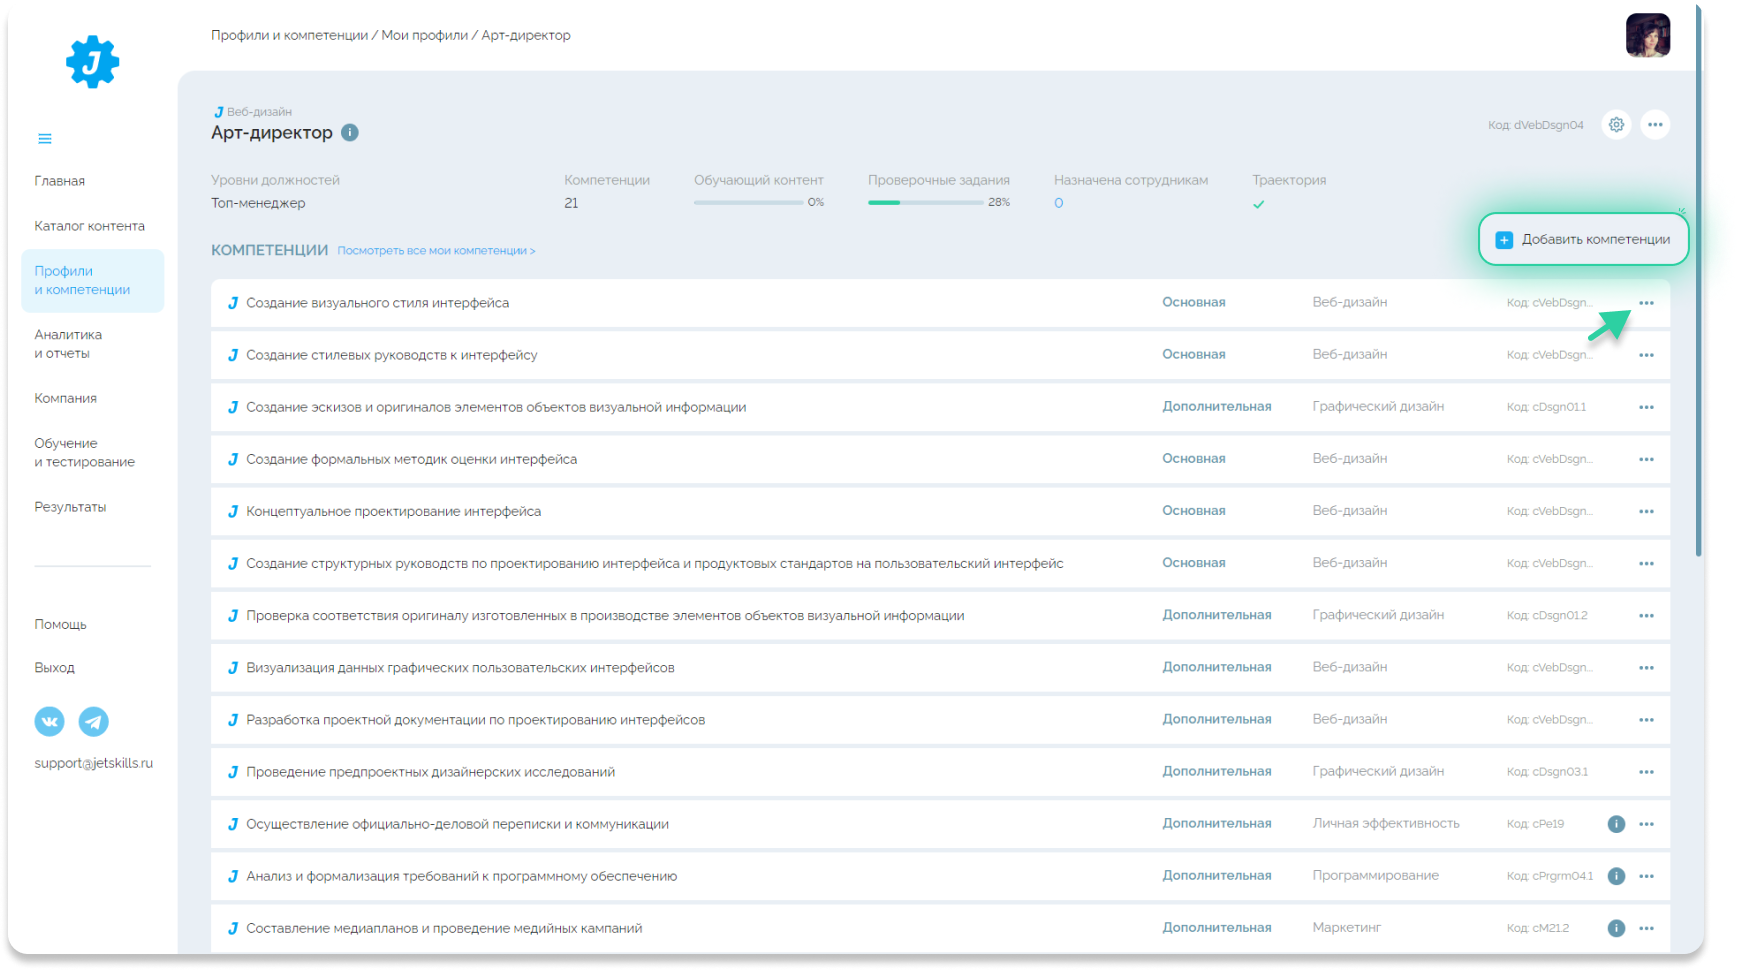
Task: Open options for Анализ и формализация требований
Action: pos(1646,876)
